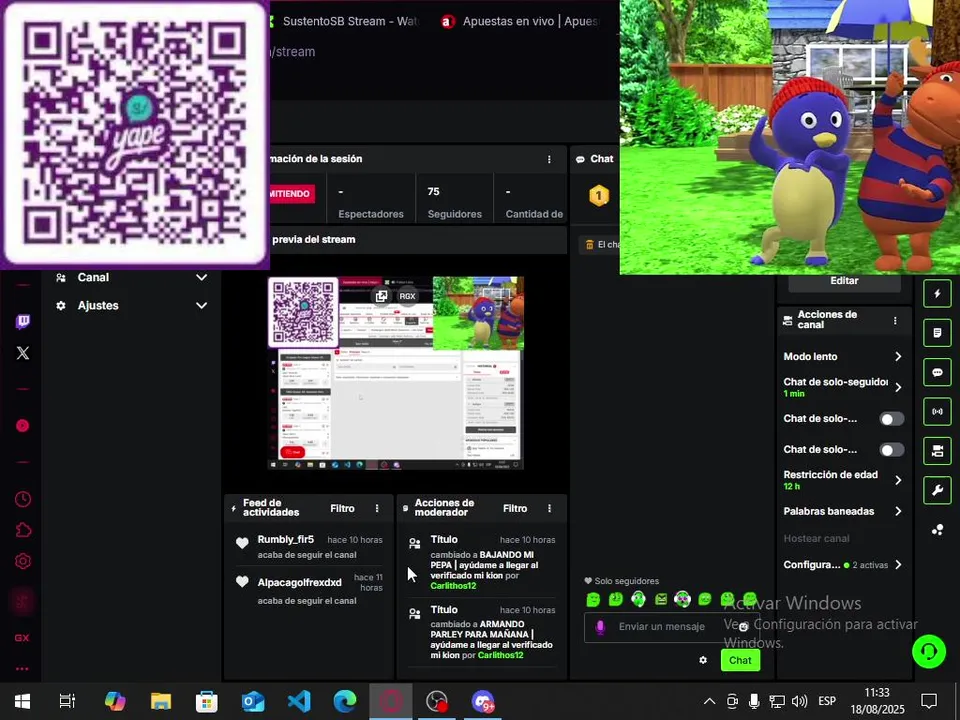Image resolution: width=960 pixels, height=720 pixels.
Task: Open chat settings gear next to Chat button
Action: (703, 660)
